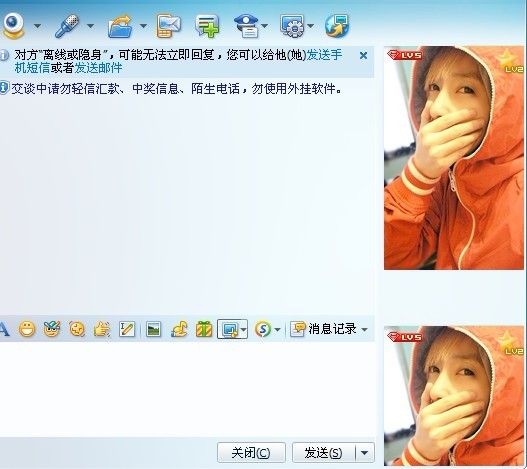Click the safety warning text about 汇款

click(176, 89)
